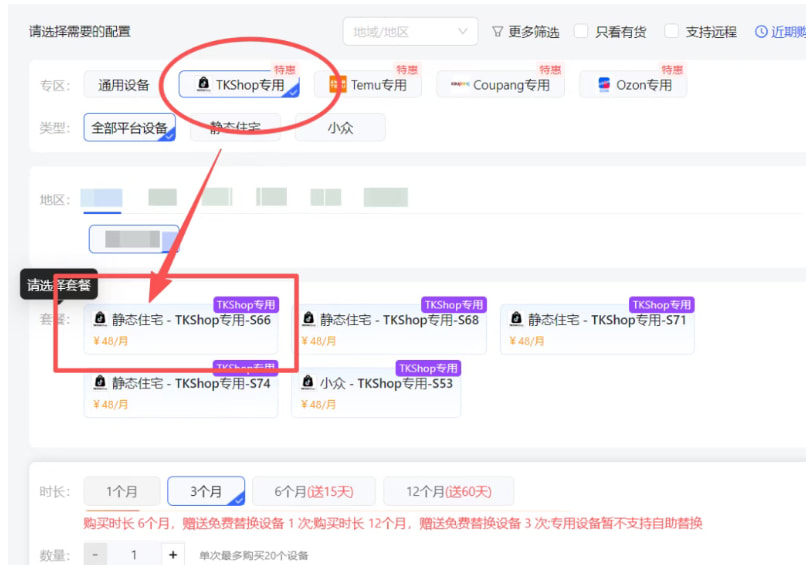806x565 pixels.
Task: Click the bag icon on S53 package
Action: (308, 382)
